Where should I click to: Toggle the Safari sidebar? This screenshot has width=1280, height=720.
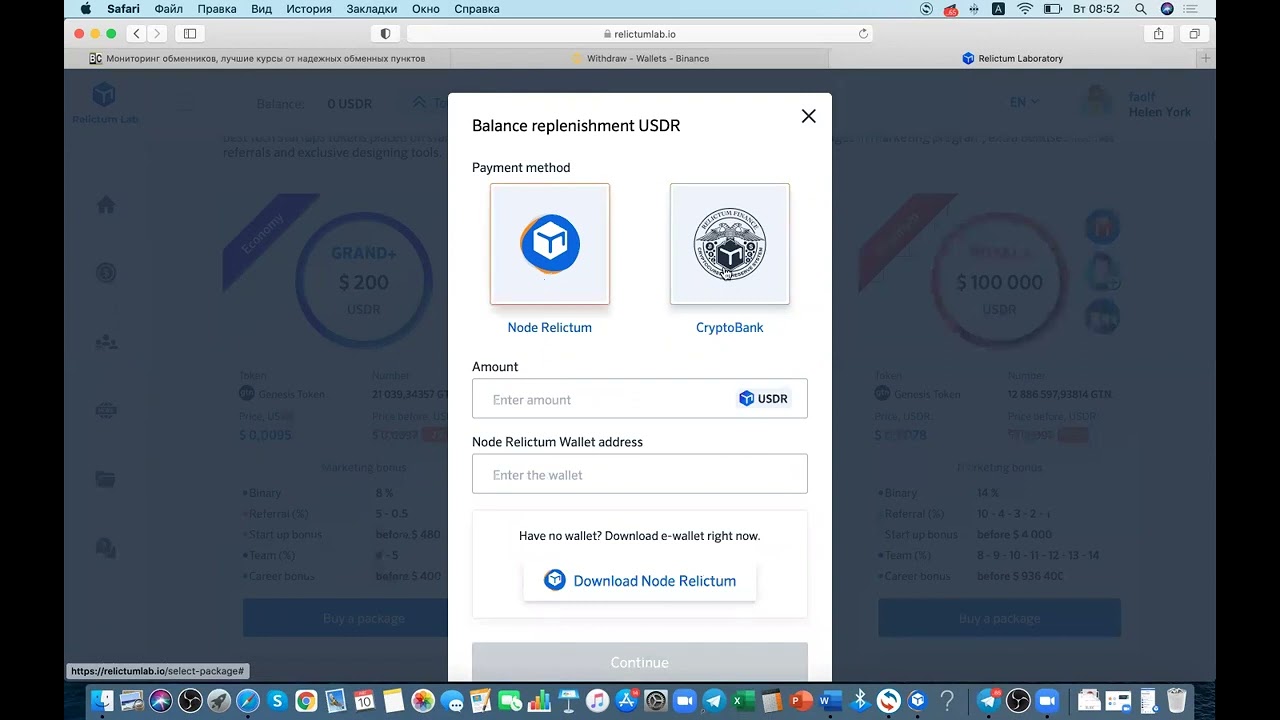click(x=190, y=33)
